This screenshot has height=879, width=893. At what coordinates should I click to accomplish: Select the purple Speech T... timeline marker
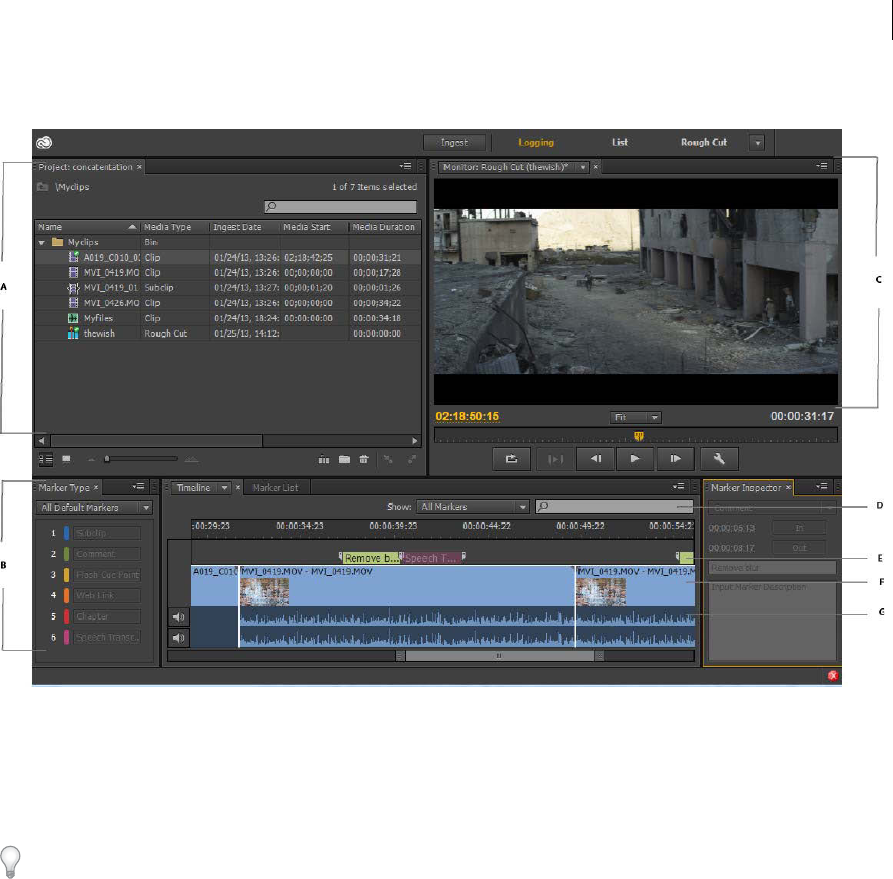(431, 558)
